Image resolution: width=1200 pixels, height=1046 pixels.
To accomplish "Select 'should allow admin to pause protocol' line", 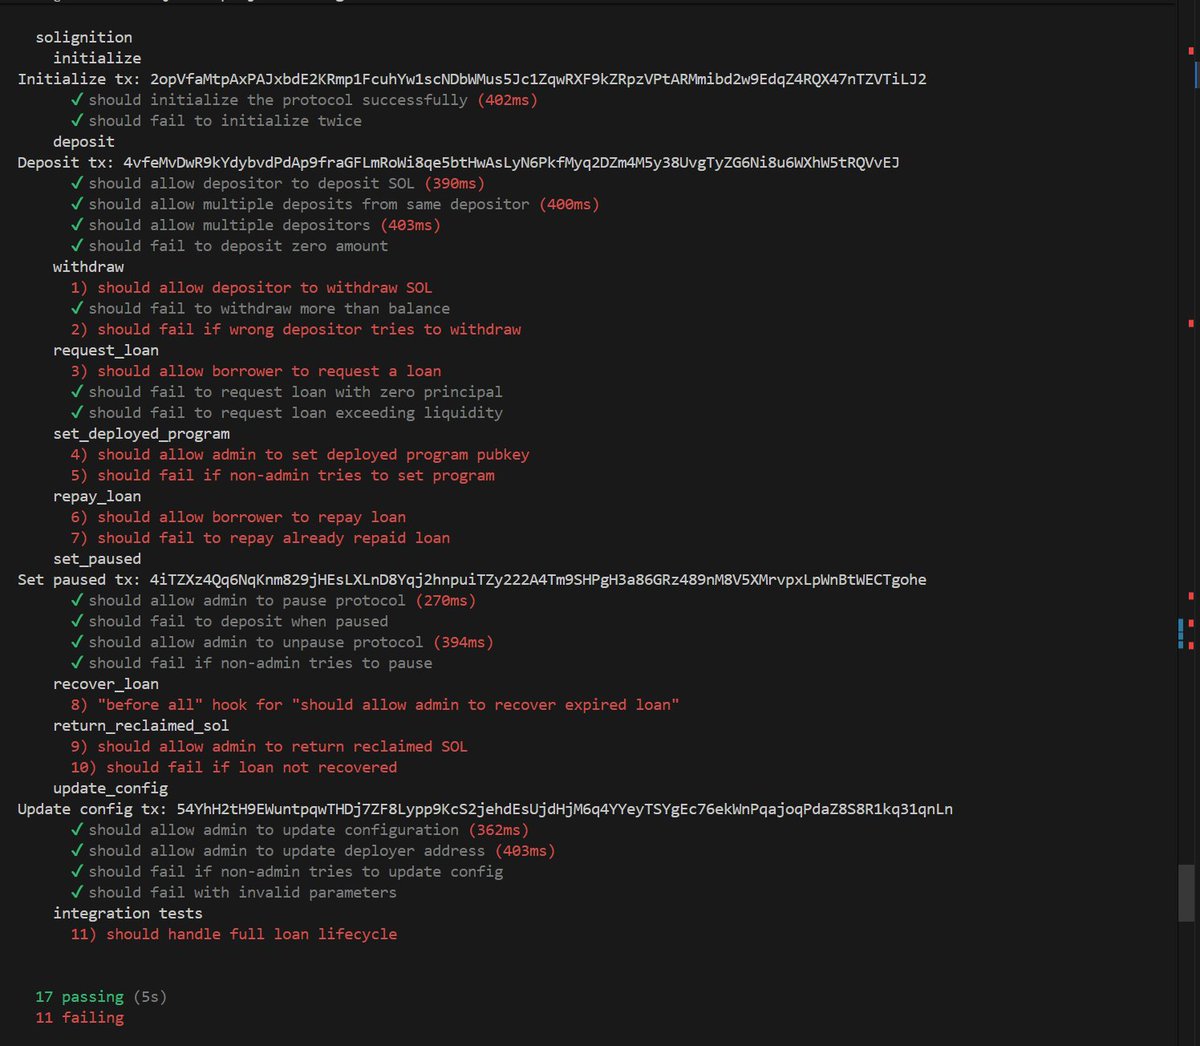I will click(x=273, y=601).
